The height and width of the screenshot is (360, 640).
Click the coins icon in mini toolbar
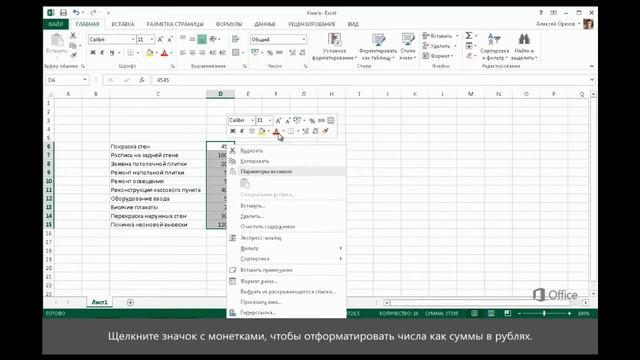[297, 120]
